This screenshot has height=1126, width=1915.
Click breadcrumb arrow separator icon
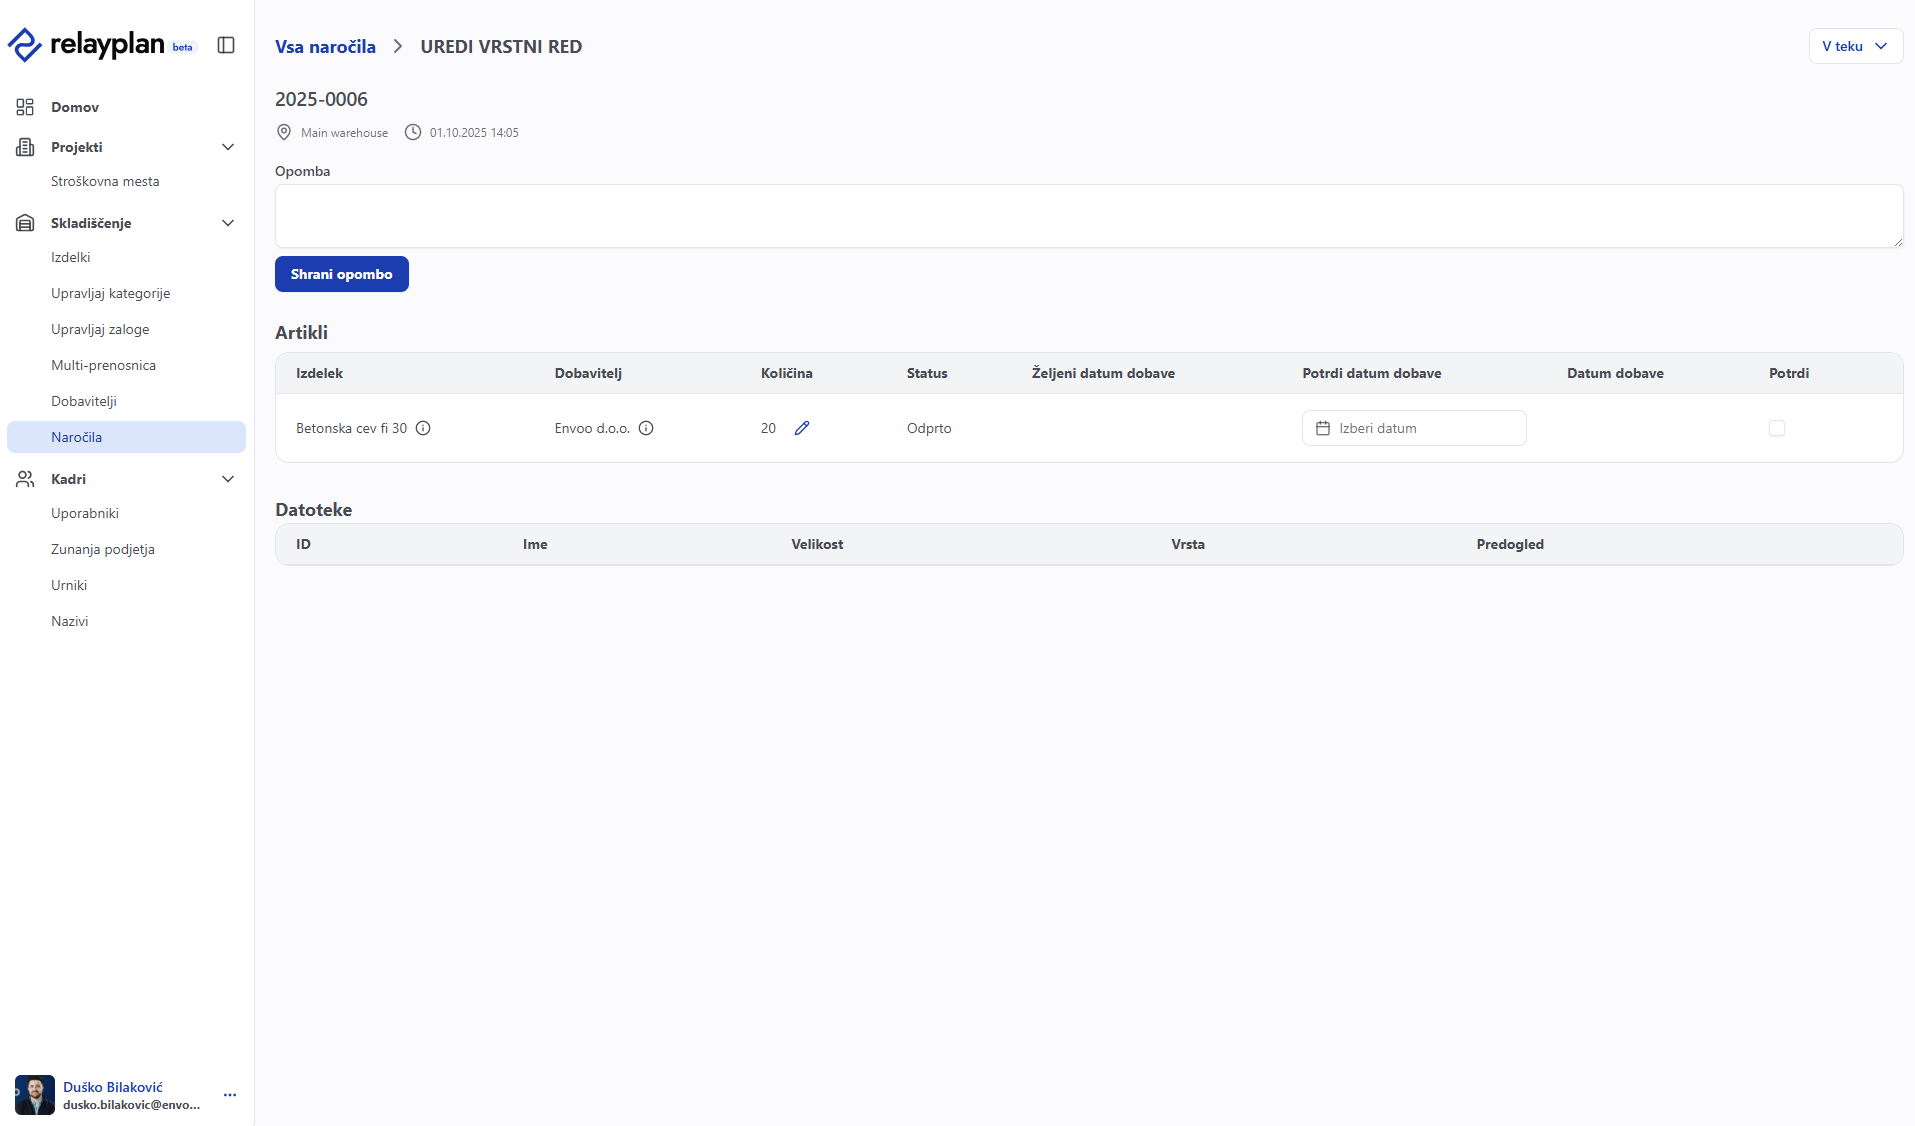tap(398, 46)
